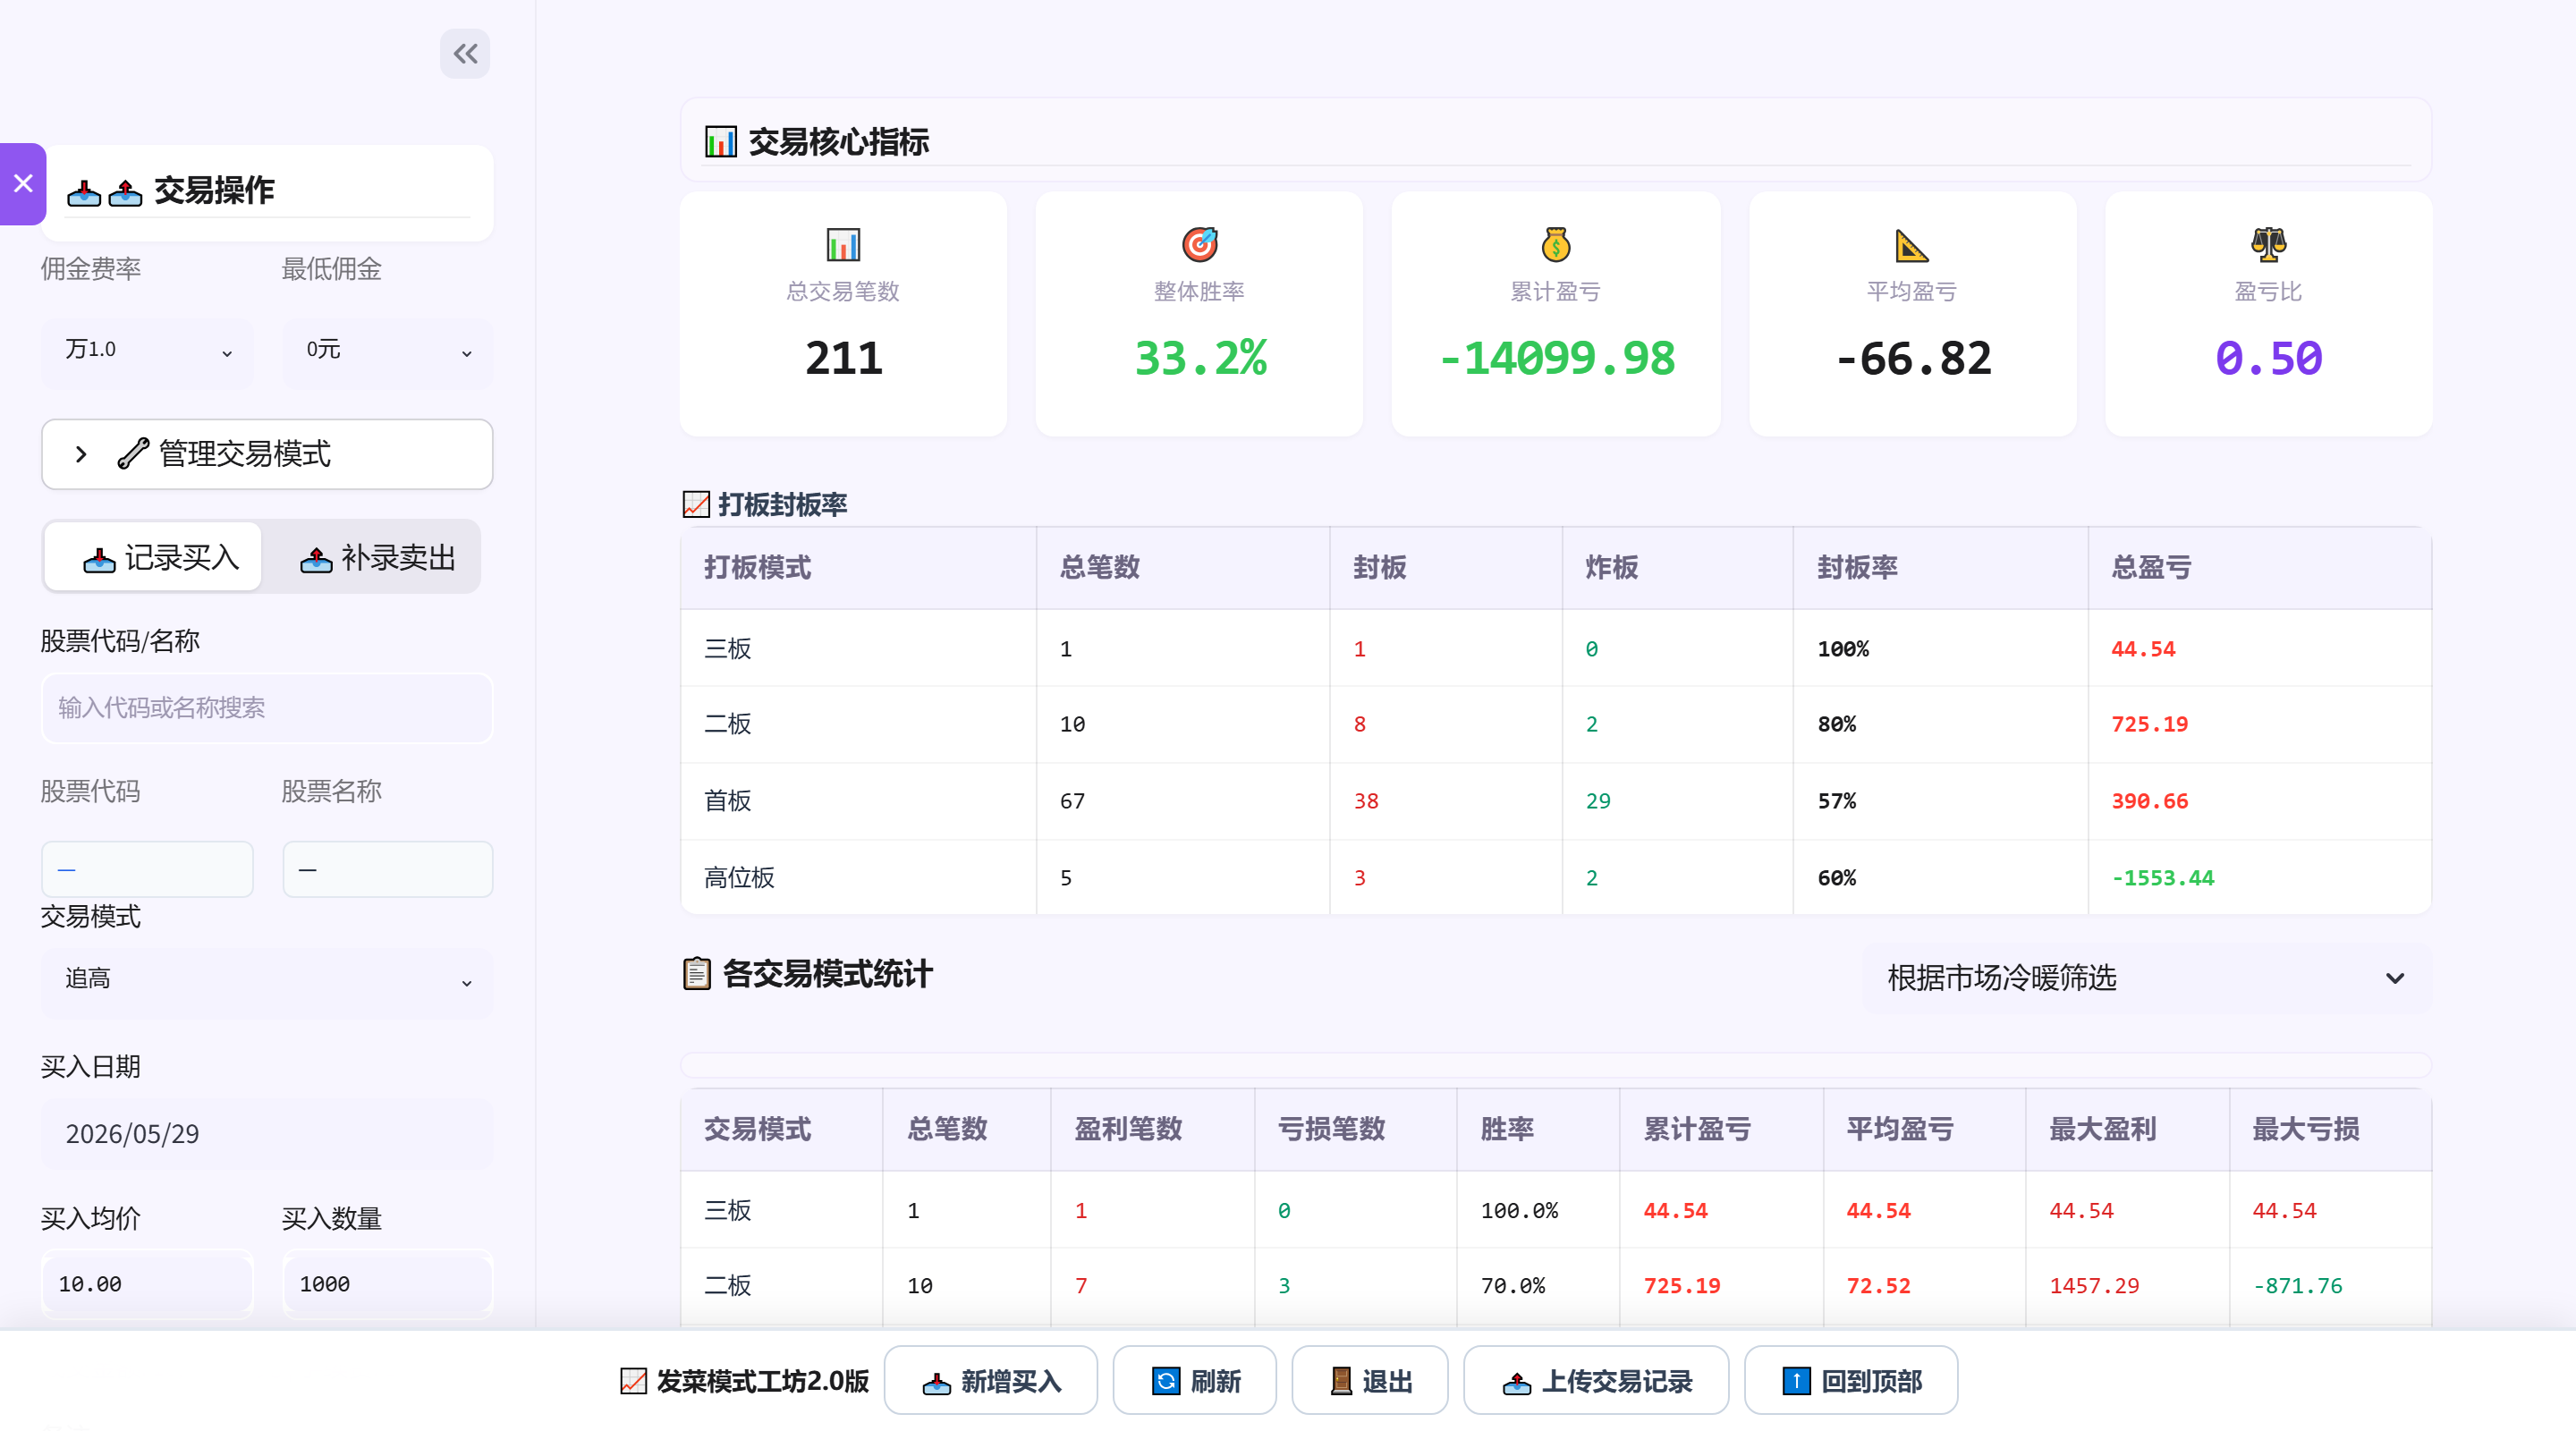Click bar chart icon beside 交易核心指标
The height and width of the screenshot is (1431, 2576).
(720, 142)
